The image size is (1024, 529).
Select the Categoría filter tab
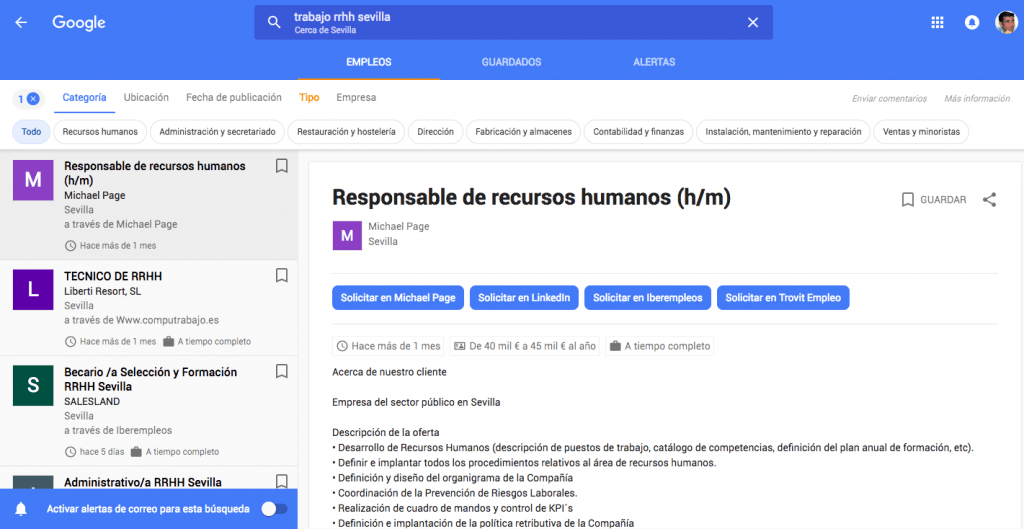point(84,97)
